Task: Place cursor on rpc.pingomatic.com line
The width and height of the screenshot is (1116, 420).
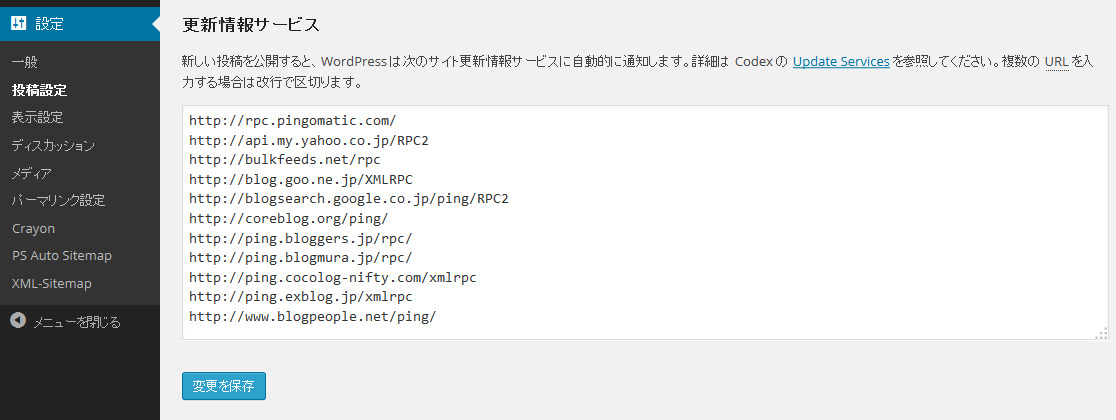Action: click(x=293, y=121)
